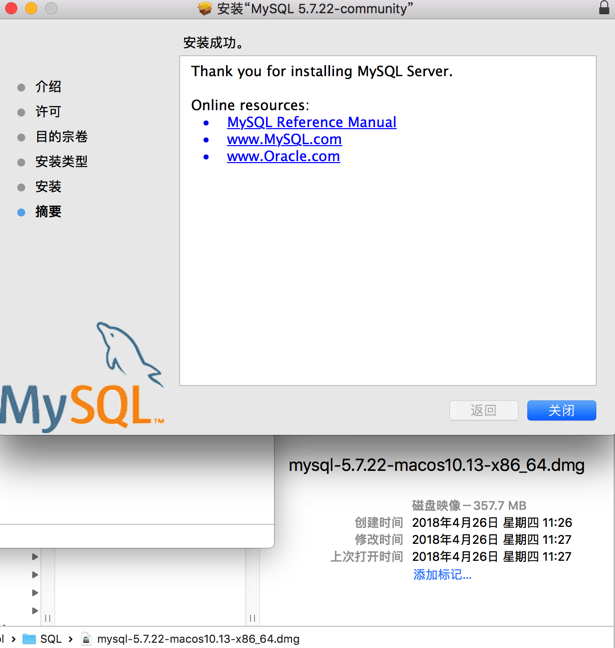The width and height of the screenshot is (615, 648).
Task: Expand the first disclosure triangle in Finder list
Action: click(x=35, y=557)
